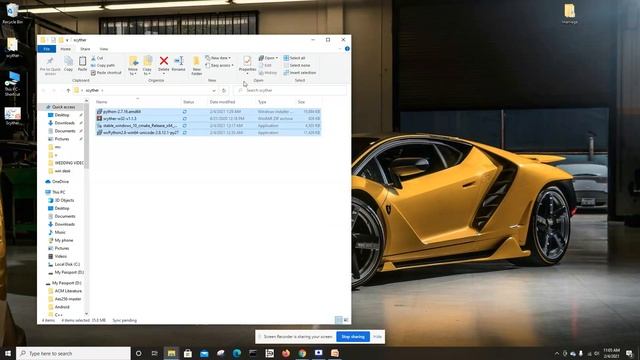Open Chrome from the taskbar
This screenshot has height=360, width=640.
click(x=302, y=353)
